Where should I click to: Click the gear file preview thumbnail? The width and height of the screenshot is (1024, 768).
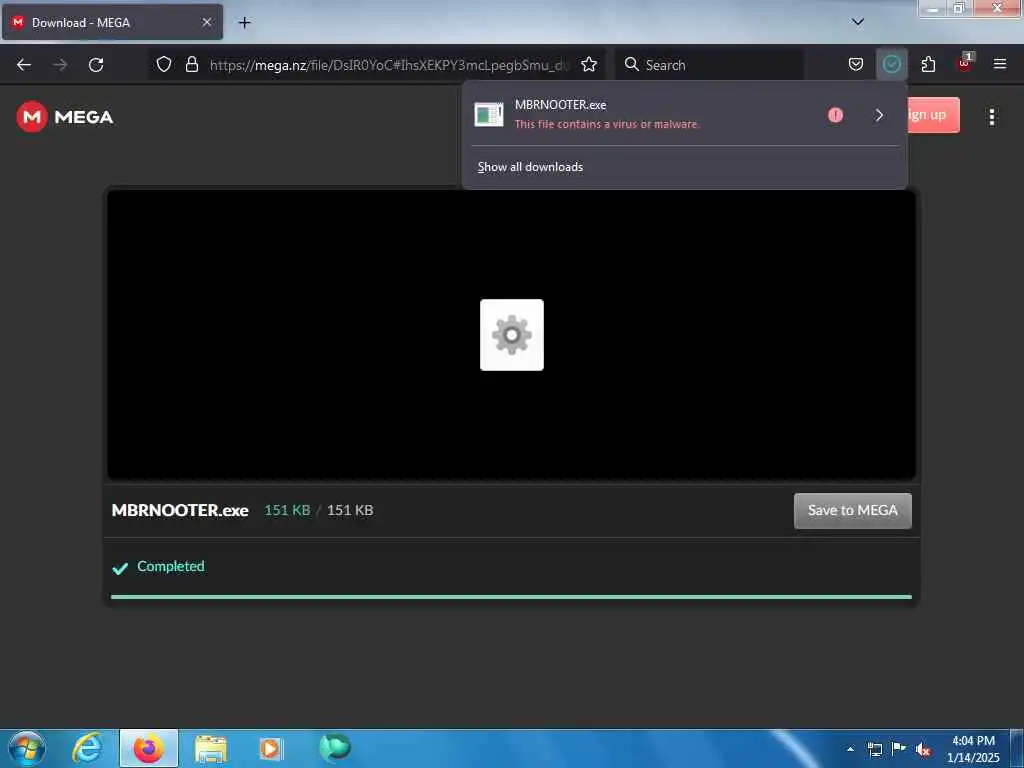coord(511,334)
